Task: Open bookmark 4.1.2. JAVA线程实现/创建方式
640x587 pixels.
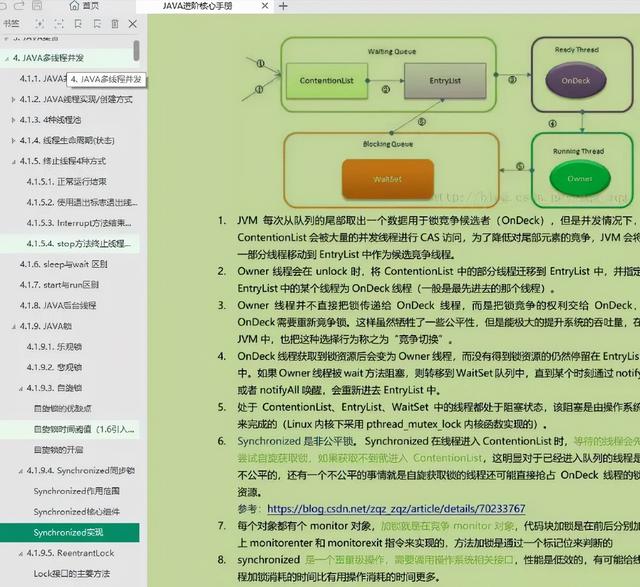Action: 76,99
